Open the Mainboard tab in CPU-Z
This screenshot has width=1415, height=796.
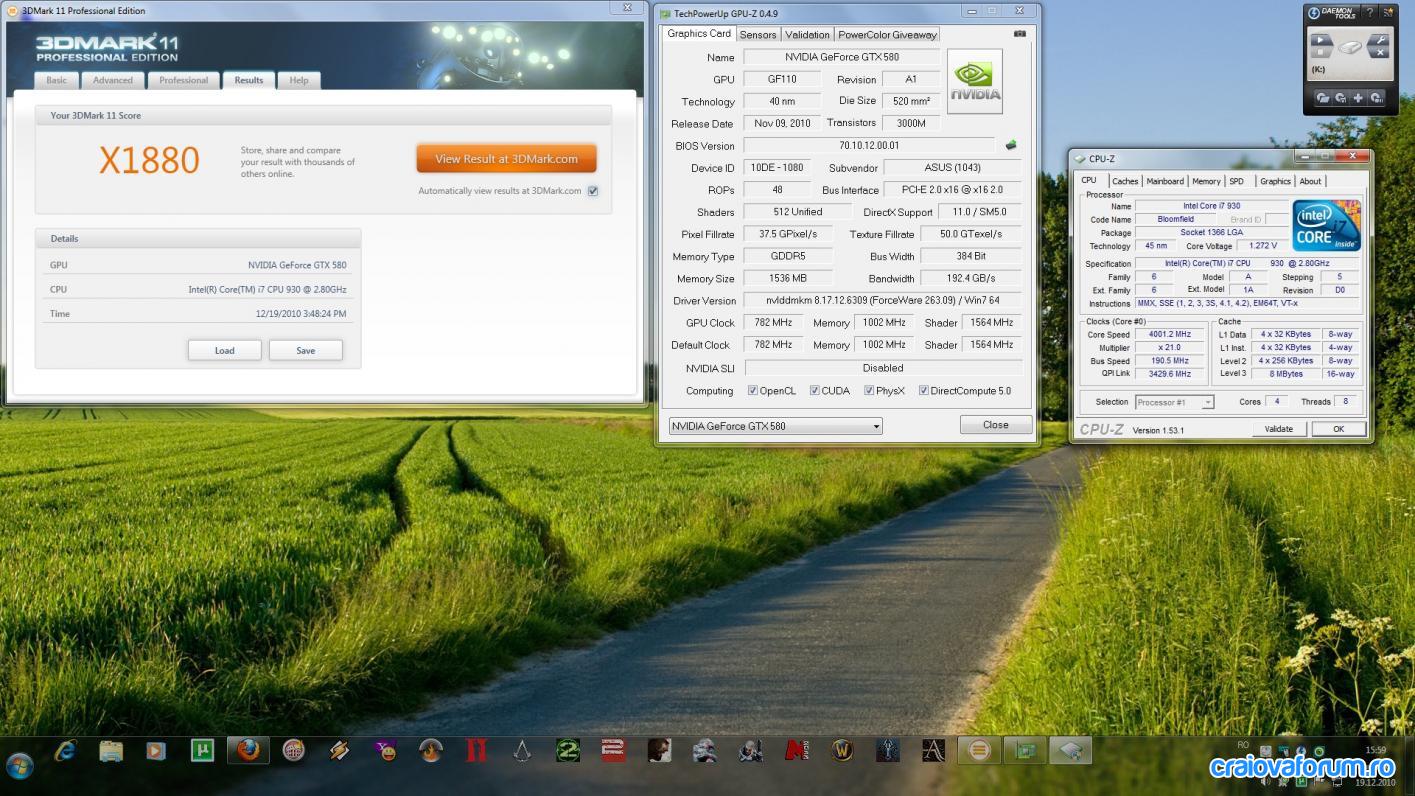(x=1165, y=181)
